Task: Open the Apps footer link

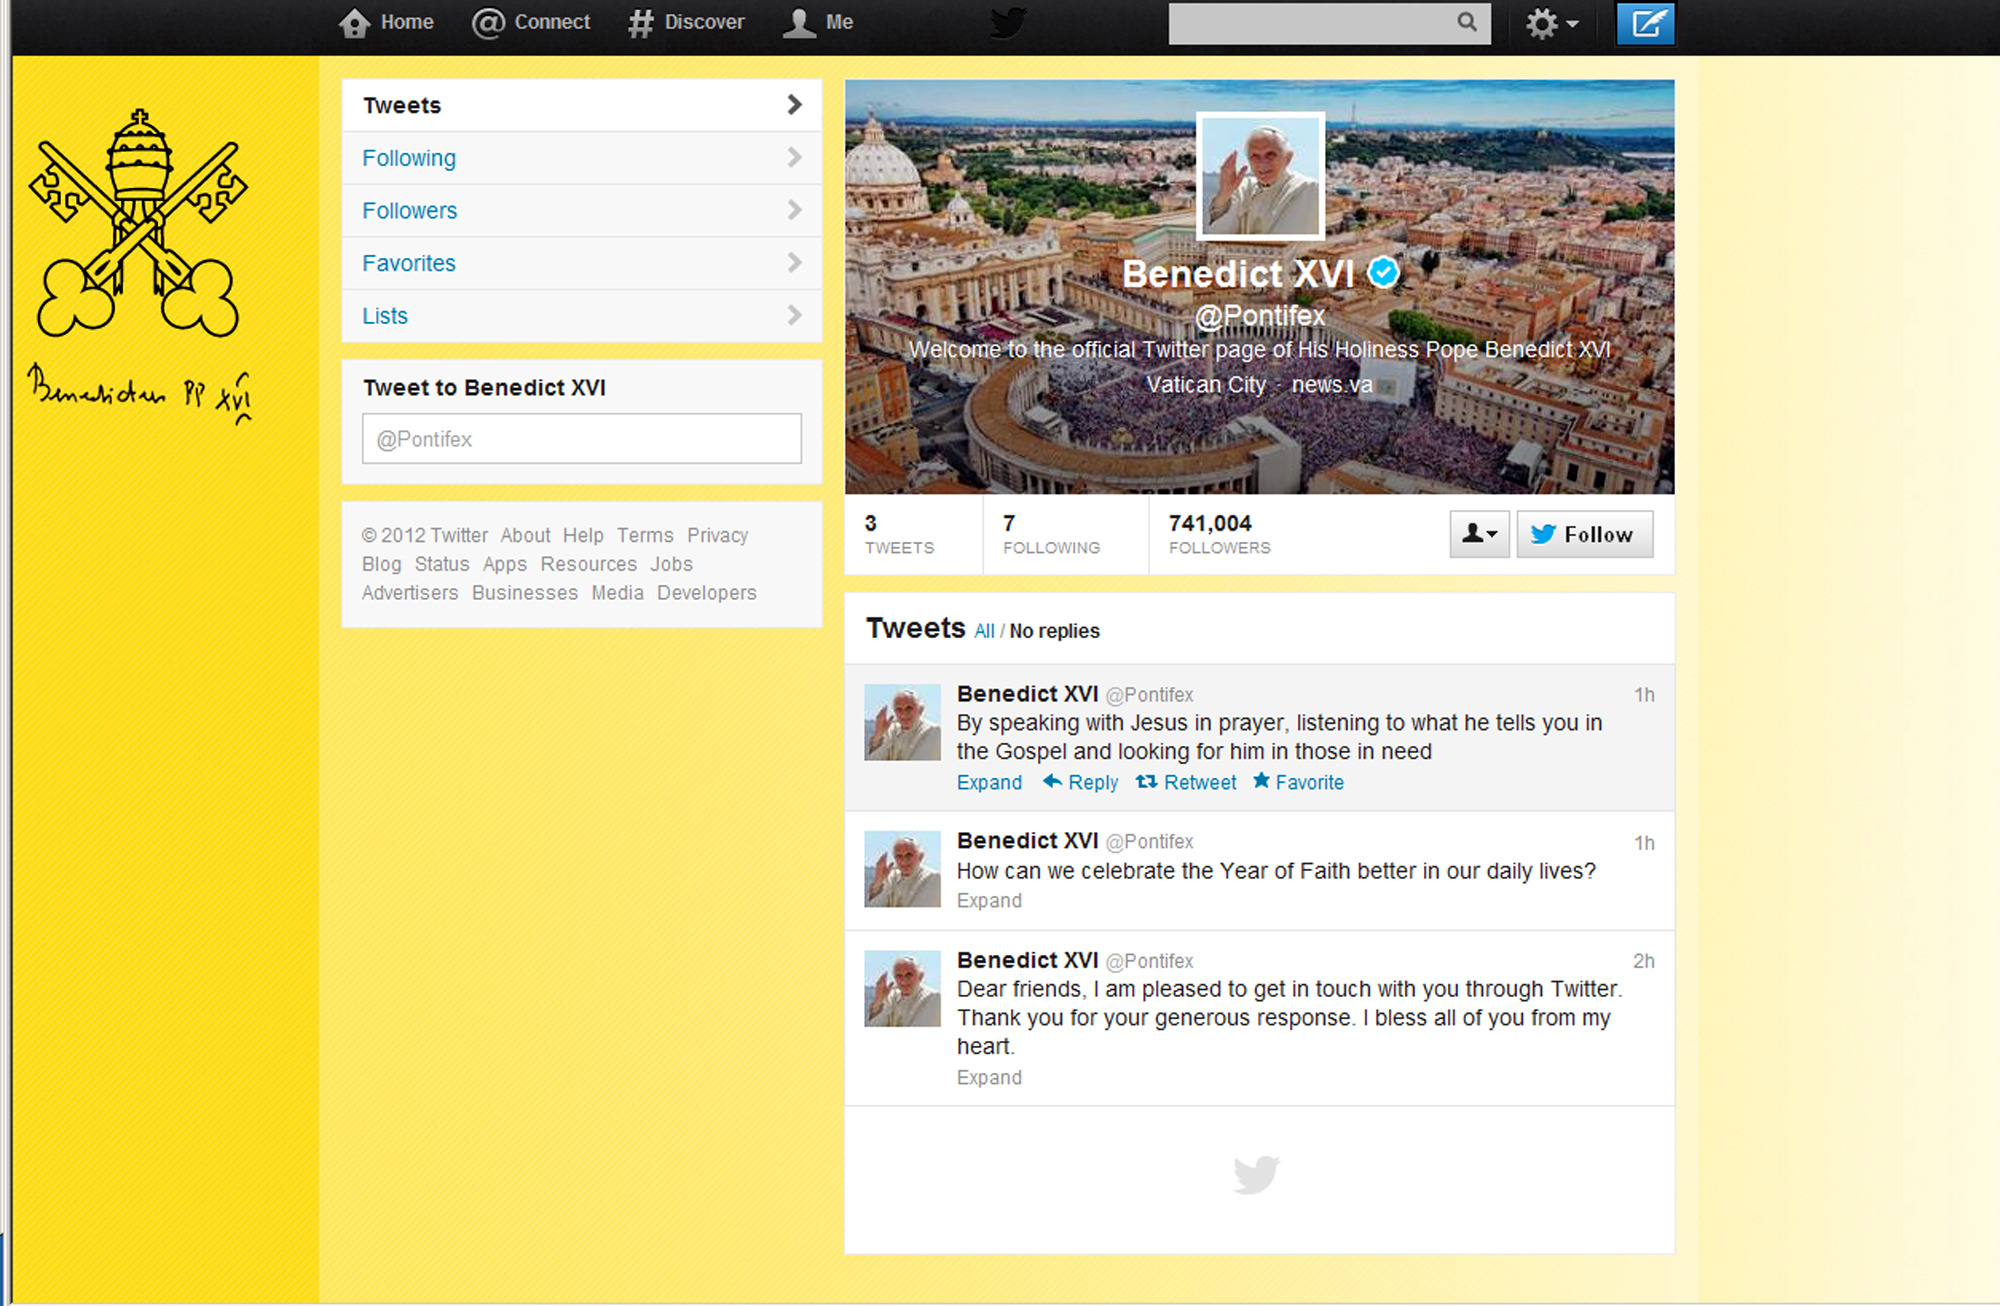Action: coord(505,564)
